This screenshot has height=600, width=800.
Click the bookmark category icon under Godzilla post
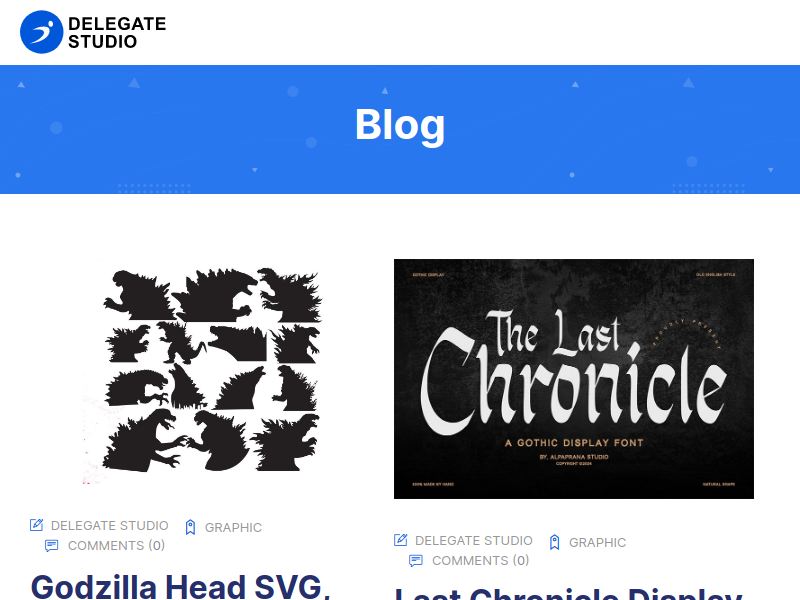pos(190,527)
